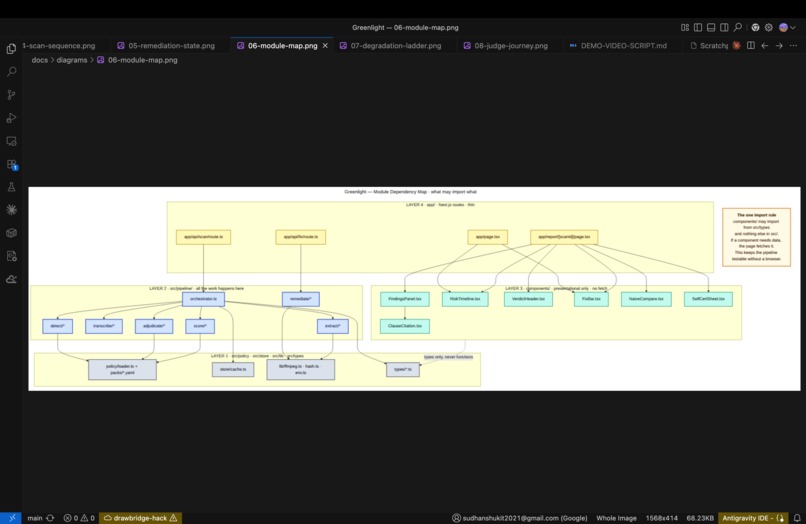
Task: Open the Testing flask view
Action: (11, 187)
